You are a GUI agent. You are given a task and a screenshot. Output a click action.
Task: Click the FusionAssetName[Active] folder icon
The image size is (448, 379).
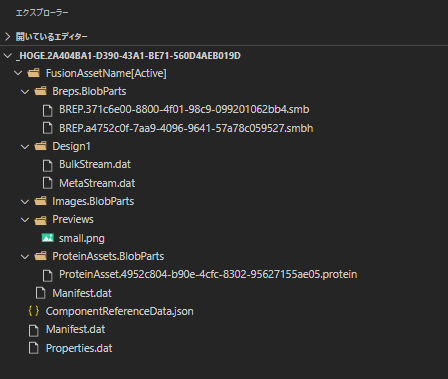click(x=34, y=73)
